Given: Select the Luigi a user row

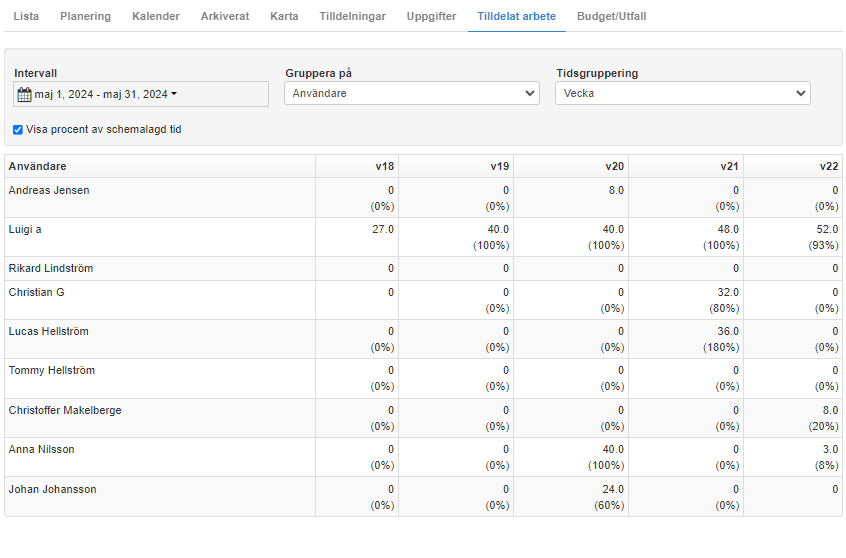Looking at the screenshot, I should coord(423,237).
